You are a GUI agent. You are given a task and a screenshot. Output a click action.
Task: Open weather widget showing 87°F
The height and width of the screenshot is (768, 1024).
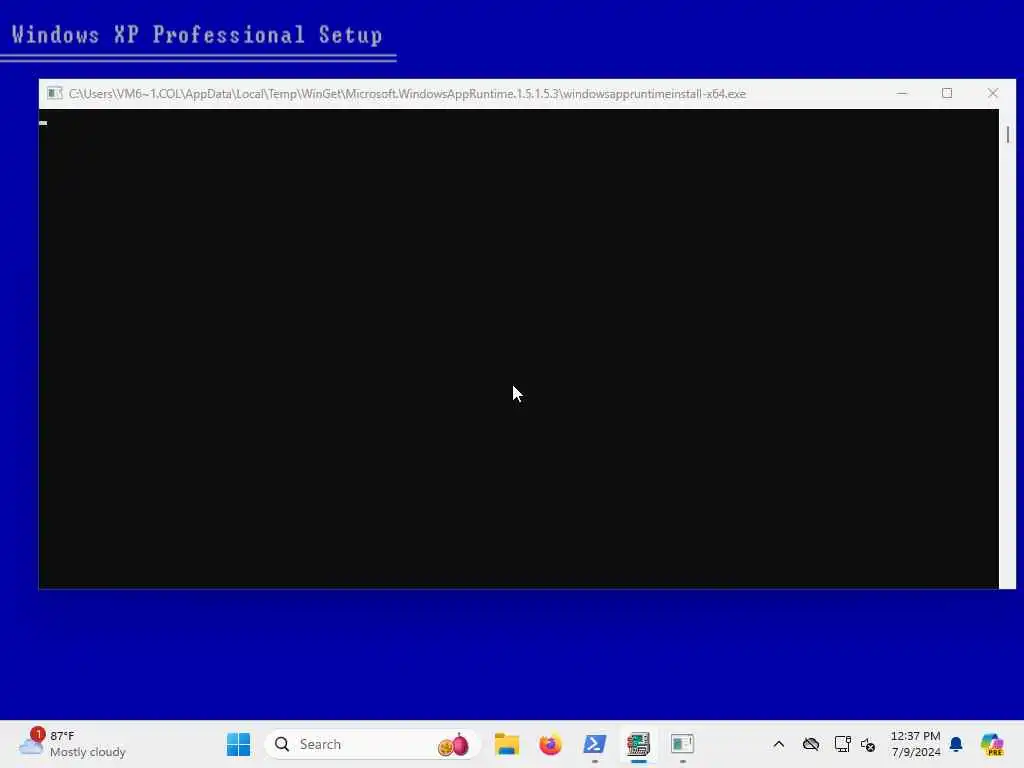(73, 744)
